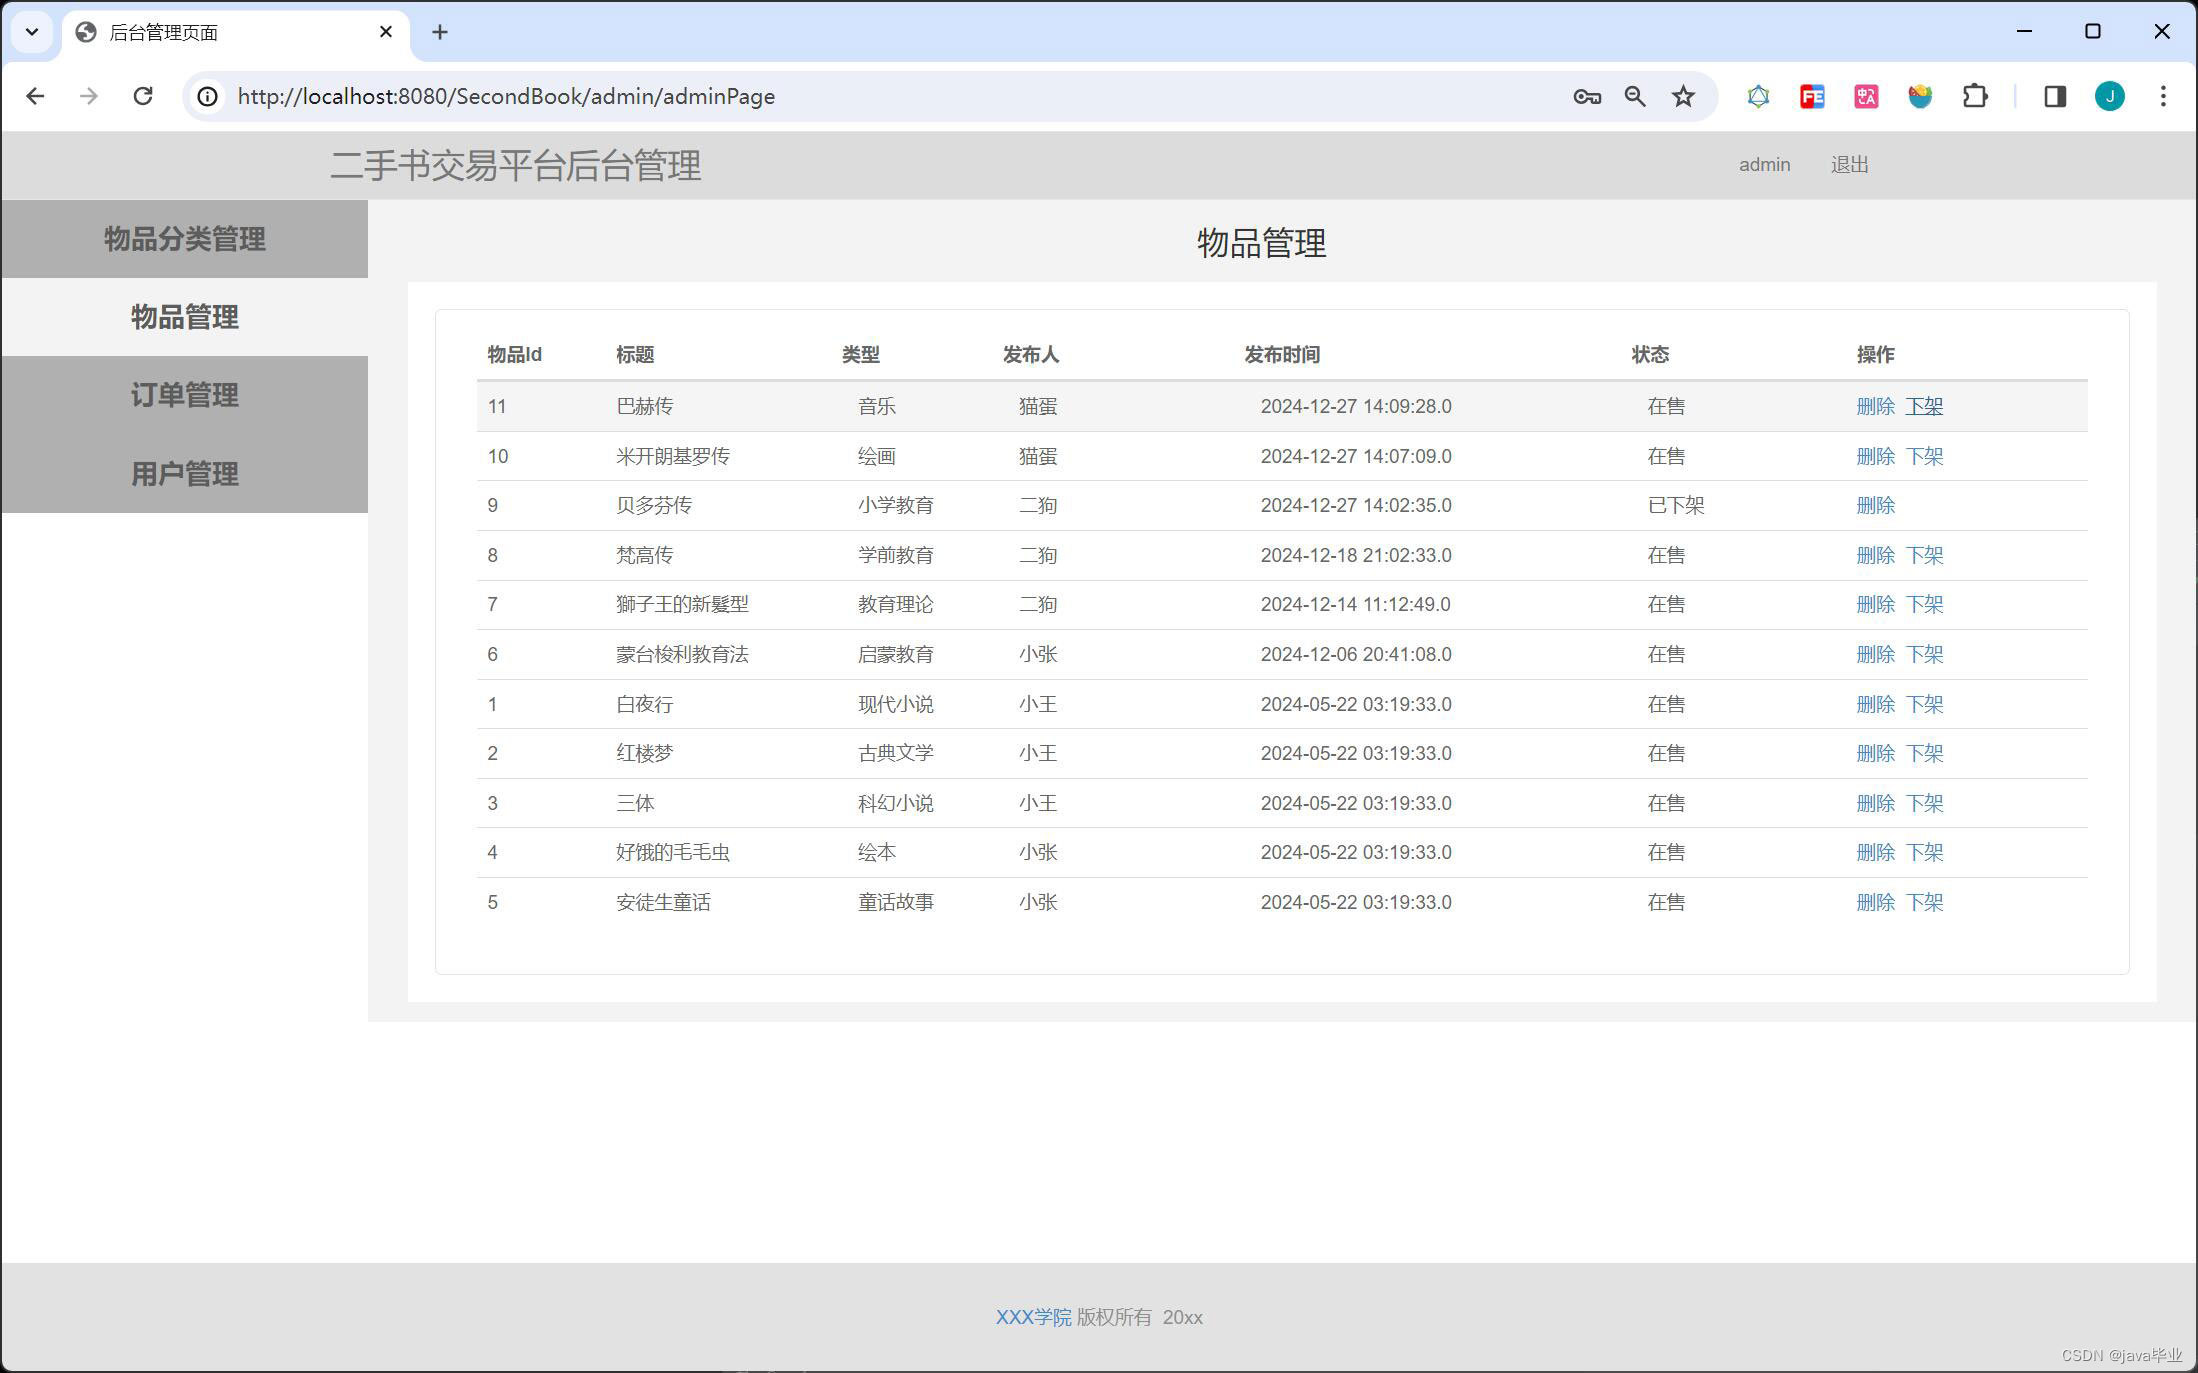Toggle the browser side panel icon
Screen dimensions: 2198x1373
tap(2055, 96)
